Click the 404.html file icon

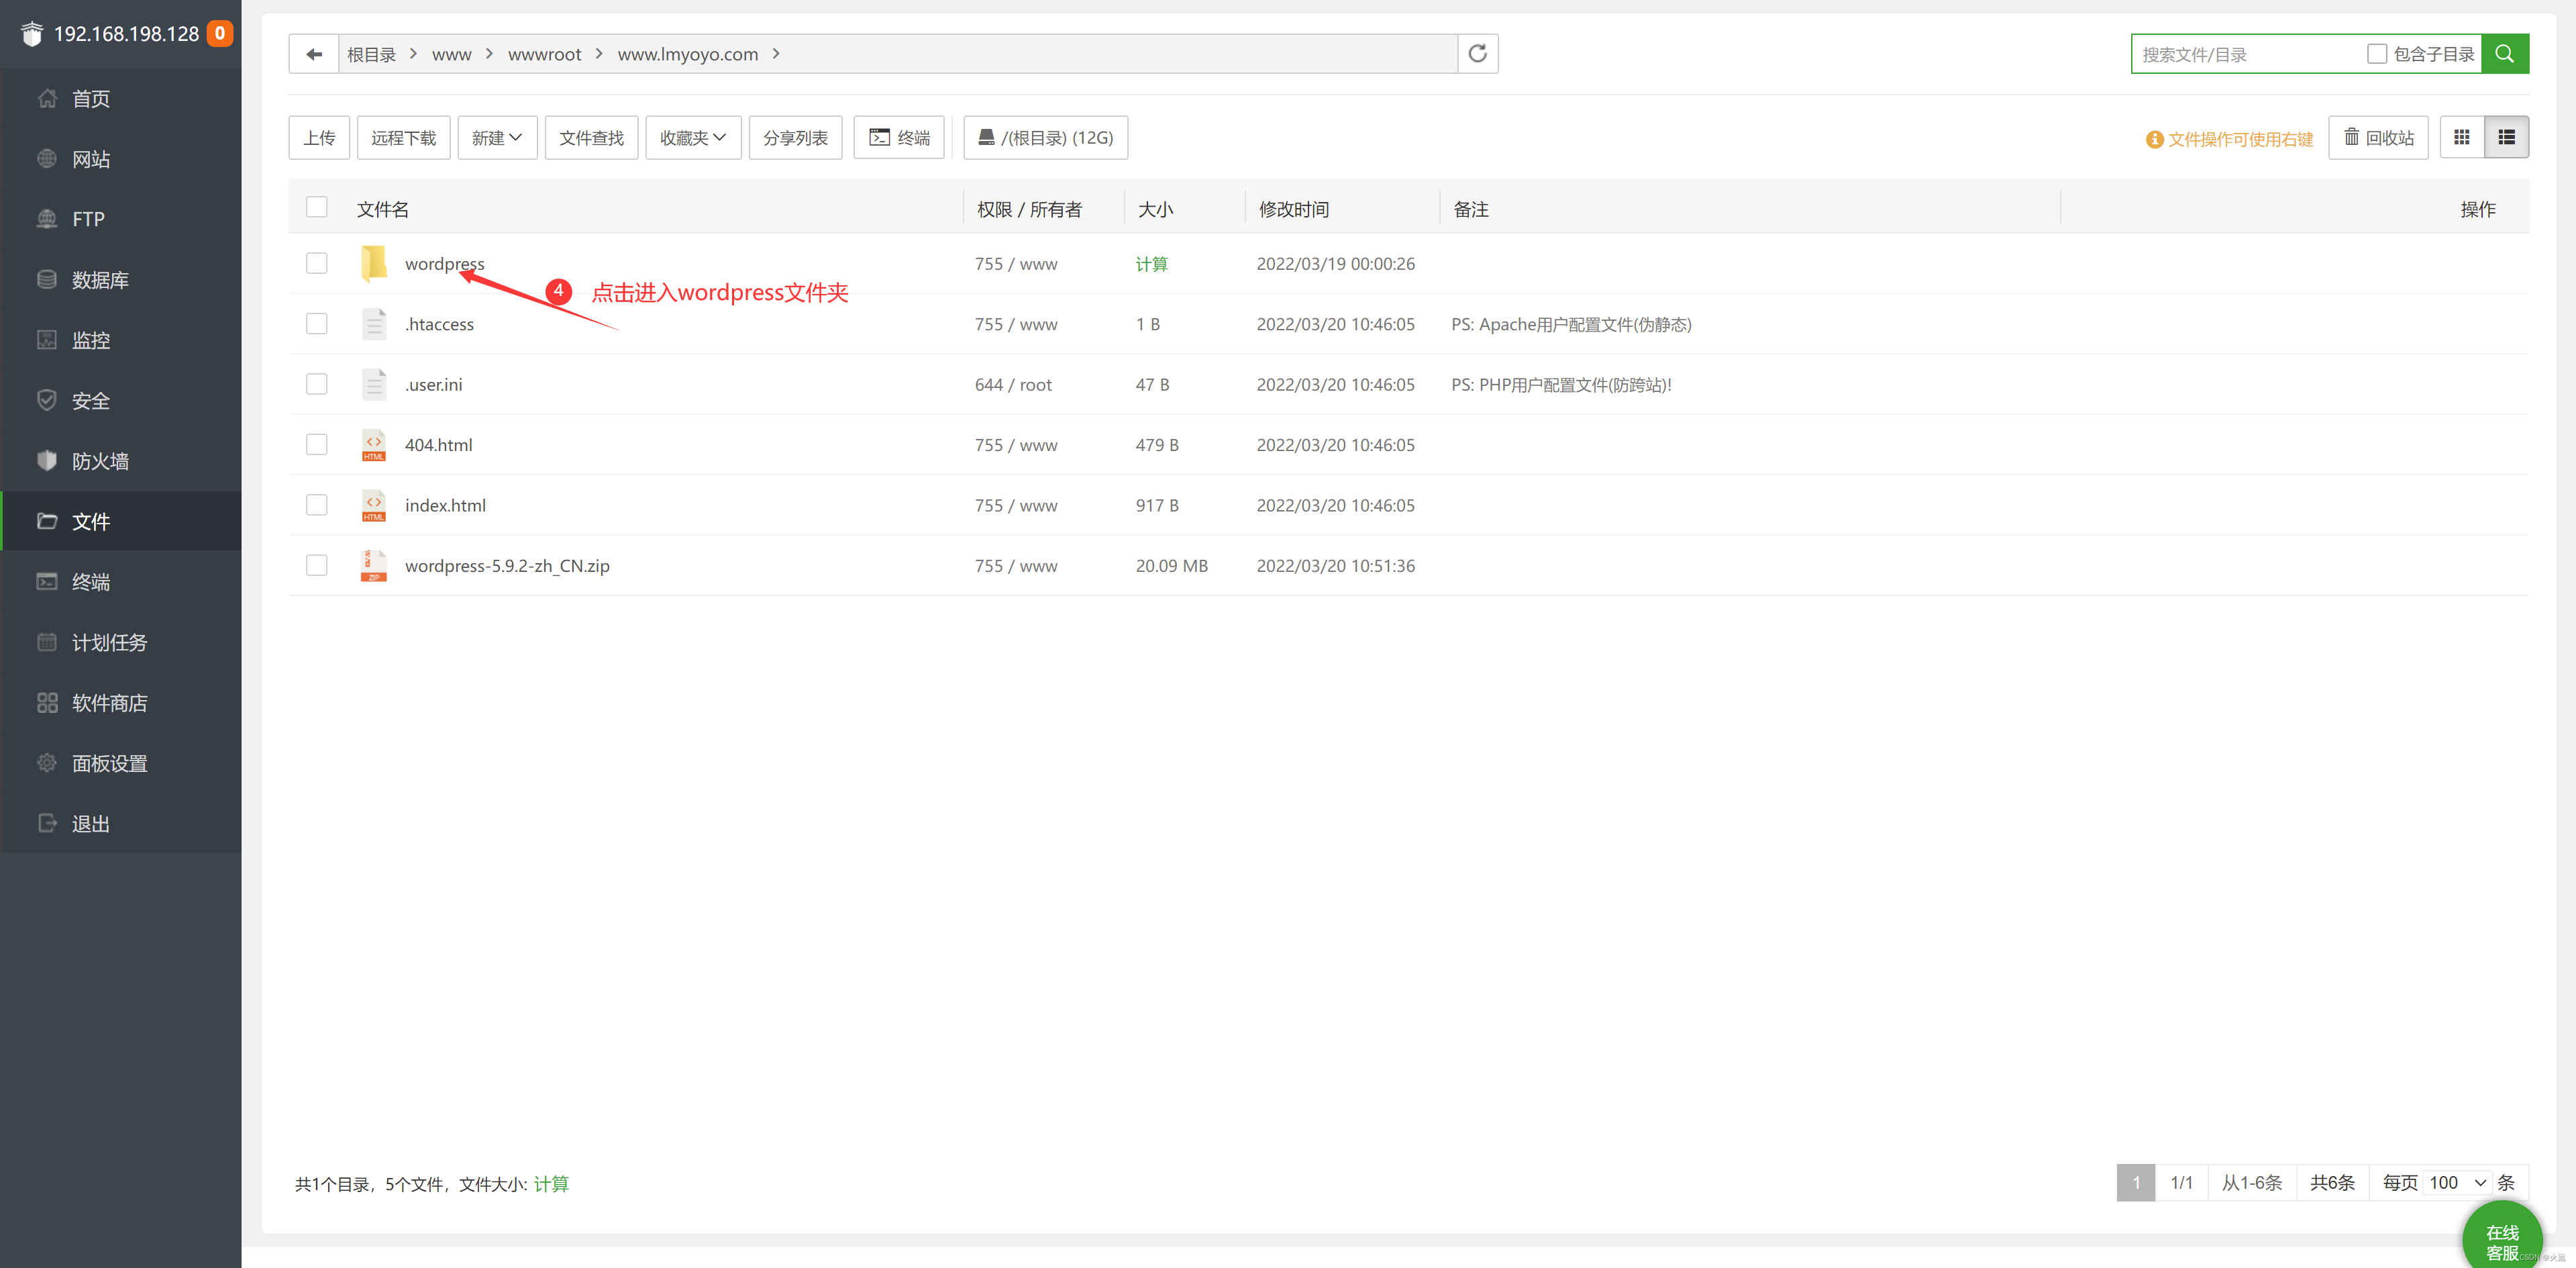[373, 445]
